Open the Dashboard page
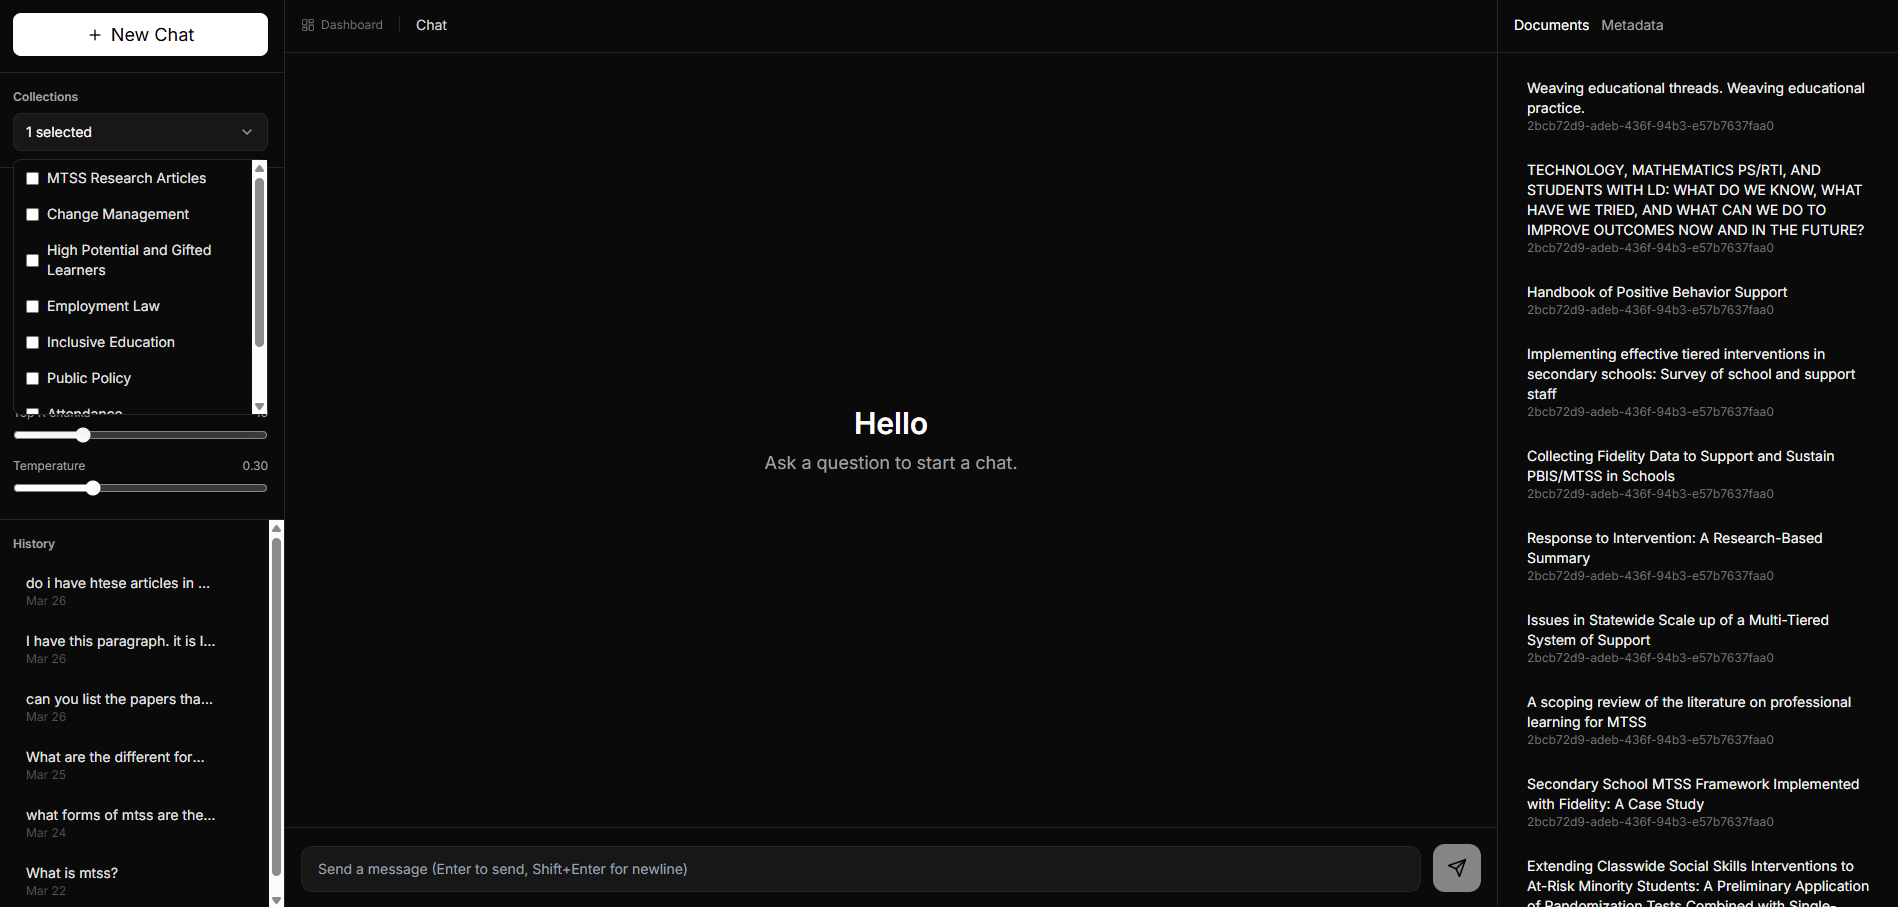 (342, 25)
